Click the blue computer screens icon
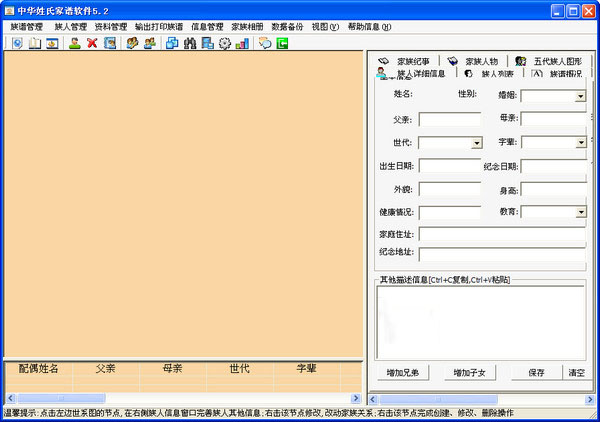 [x=207, y=43]
